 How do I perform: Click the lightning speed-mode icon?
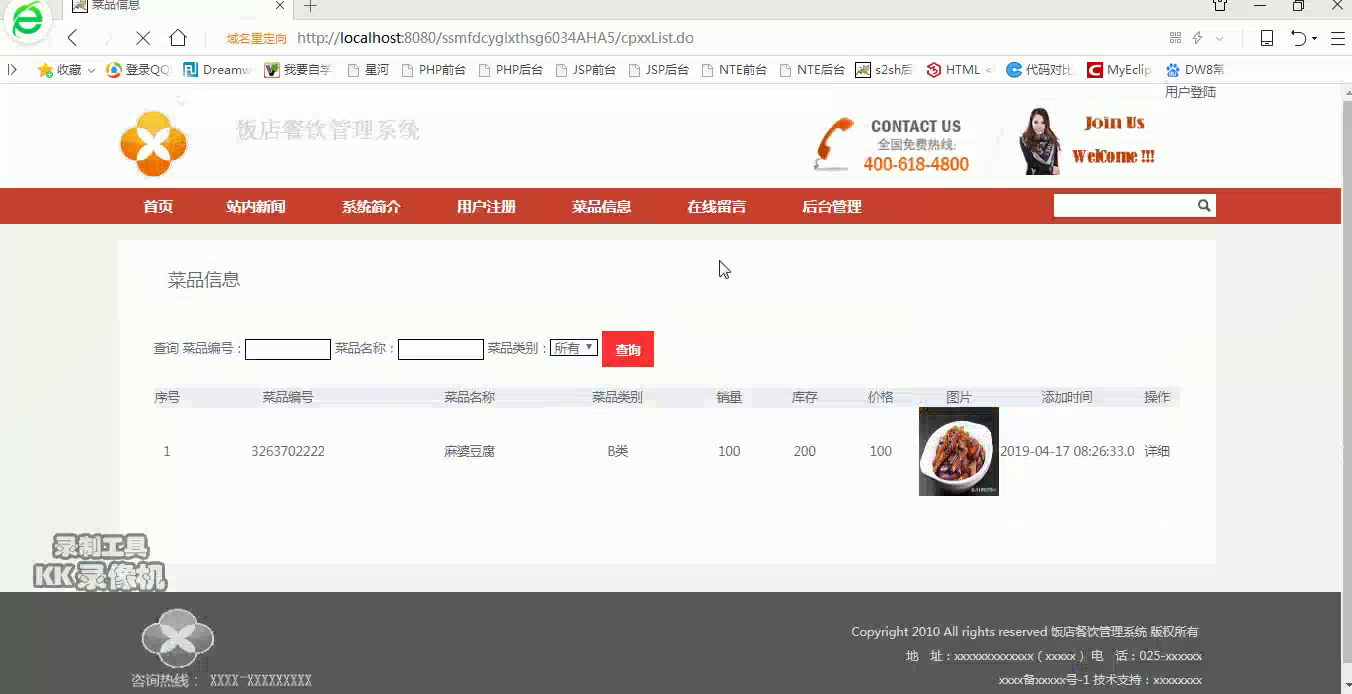1197,38
